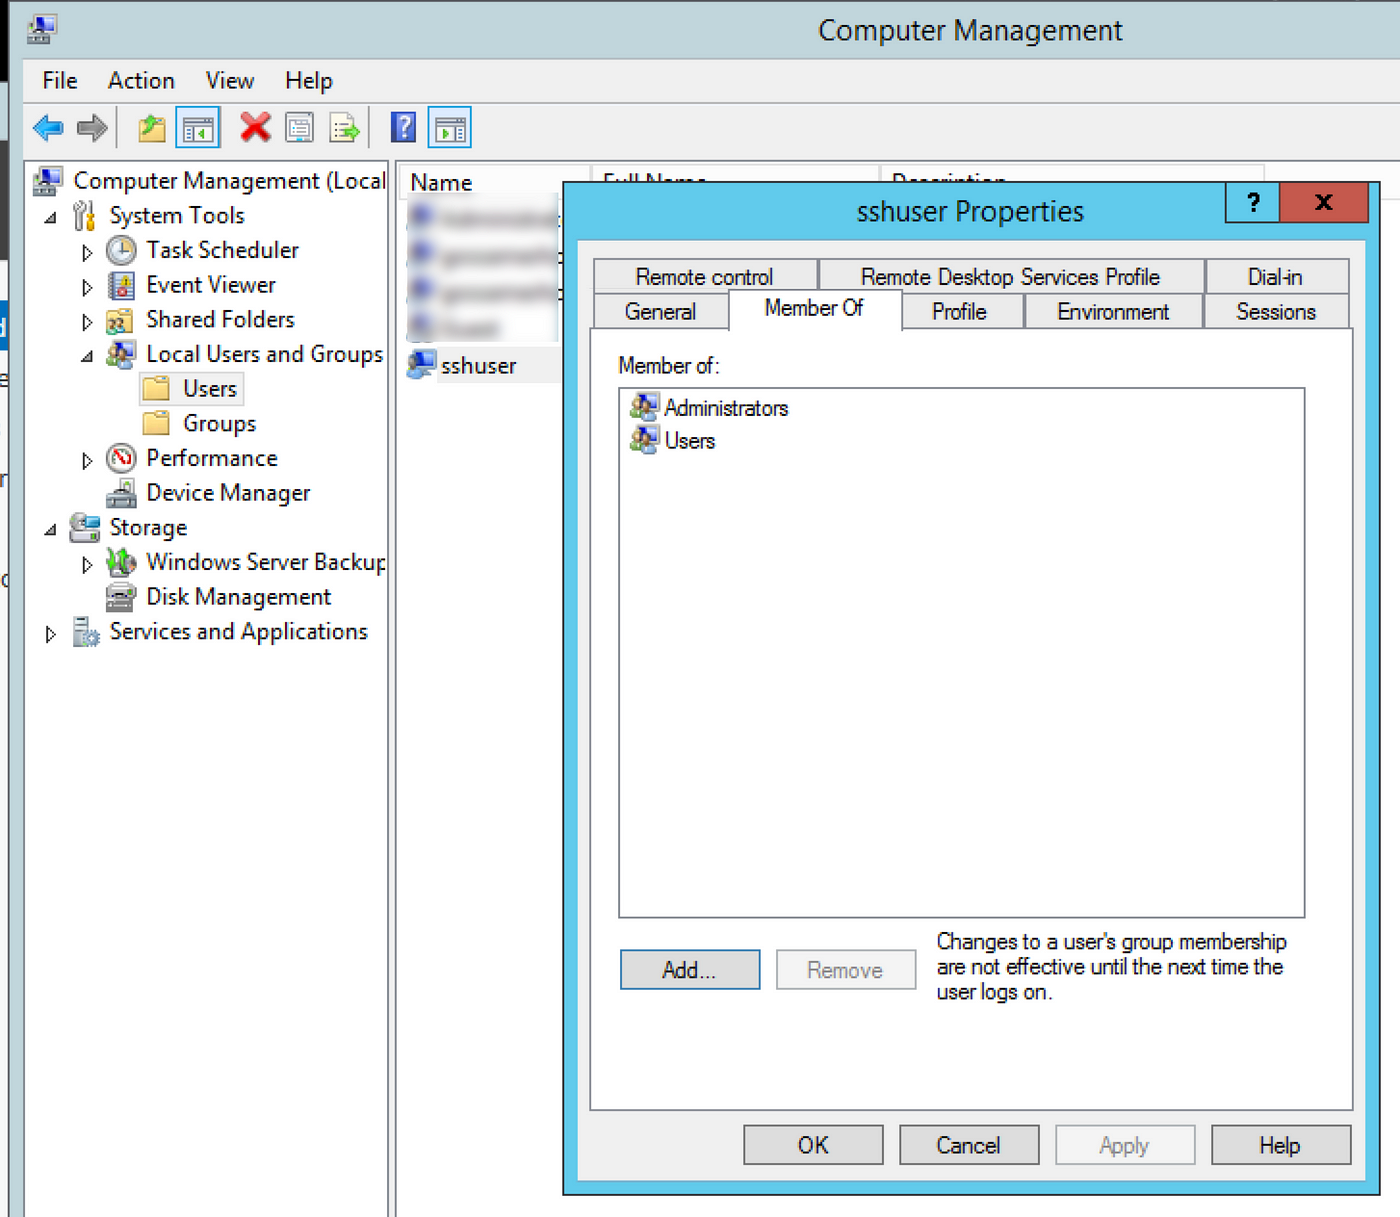Click the Groups folder icon in tree
Viewport: 1400px width, 1217px height.
tap(156, 423)
